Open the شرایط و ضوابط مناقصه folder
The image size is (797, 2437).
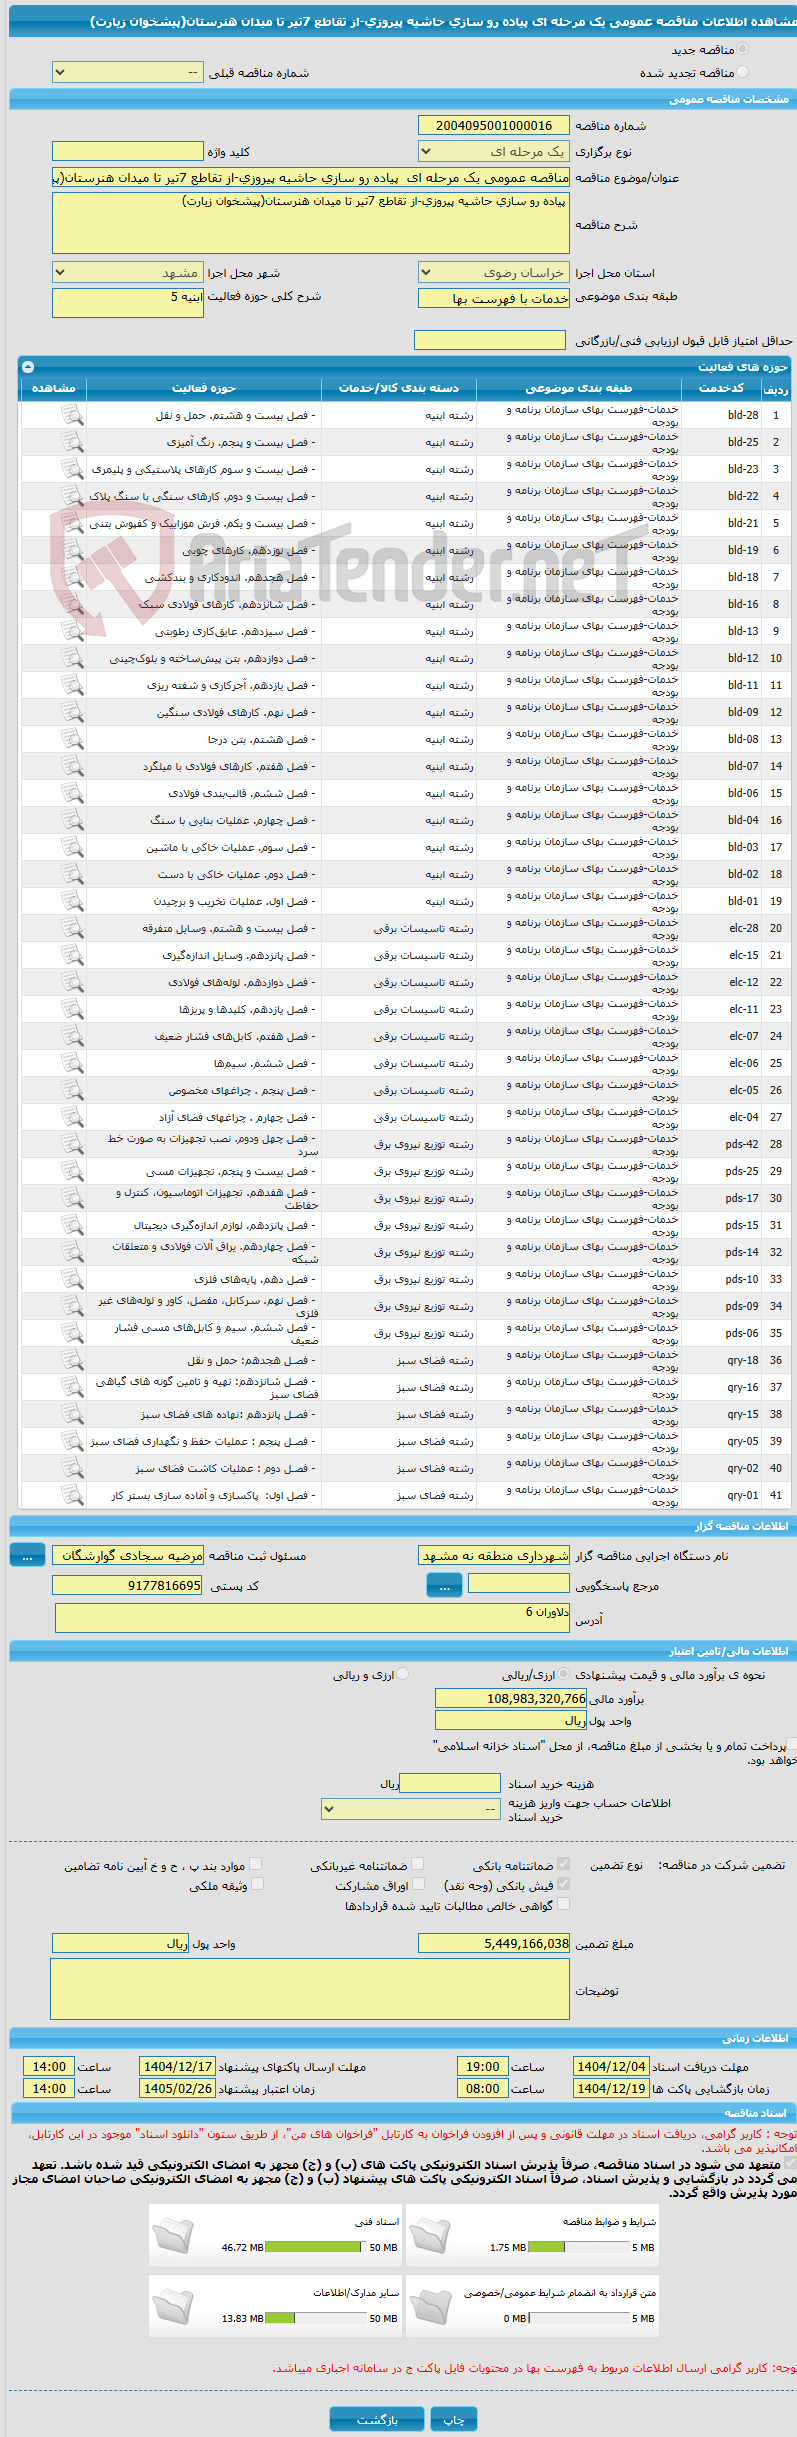430,2235
